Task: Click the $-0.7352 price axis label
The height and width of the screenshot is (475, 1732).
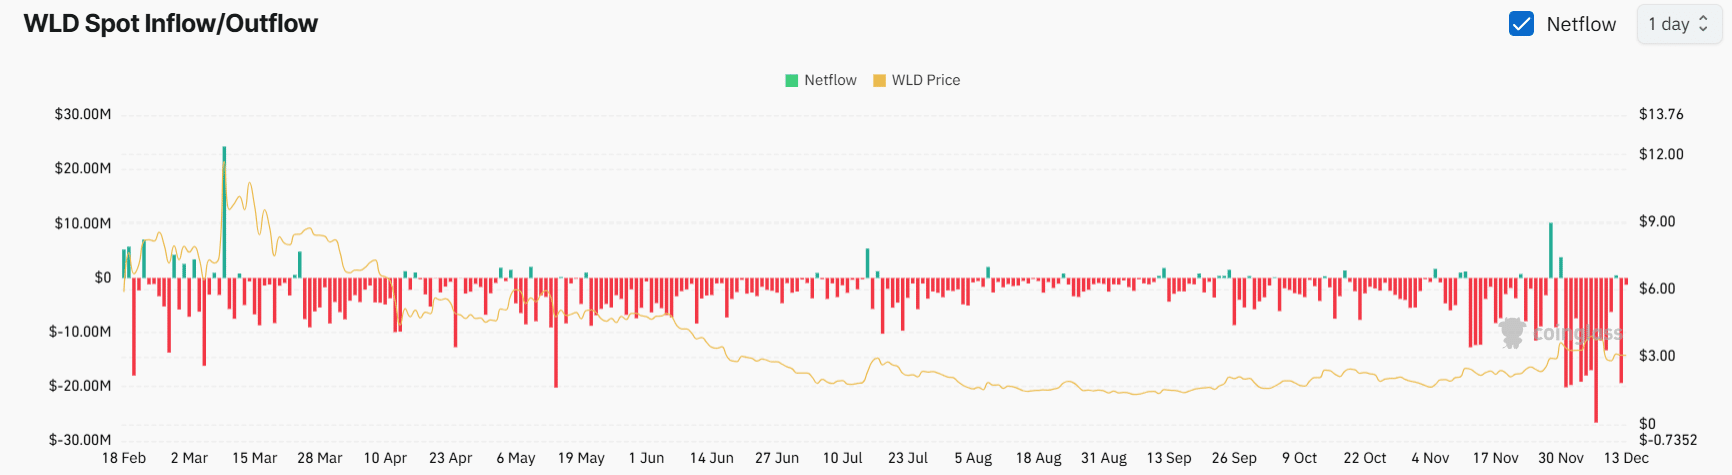Action: coord(1668,439)
